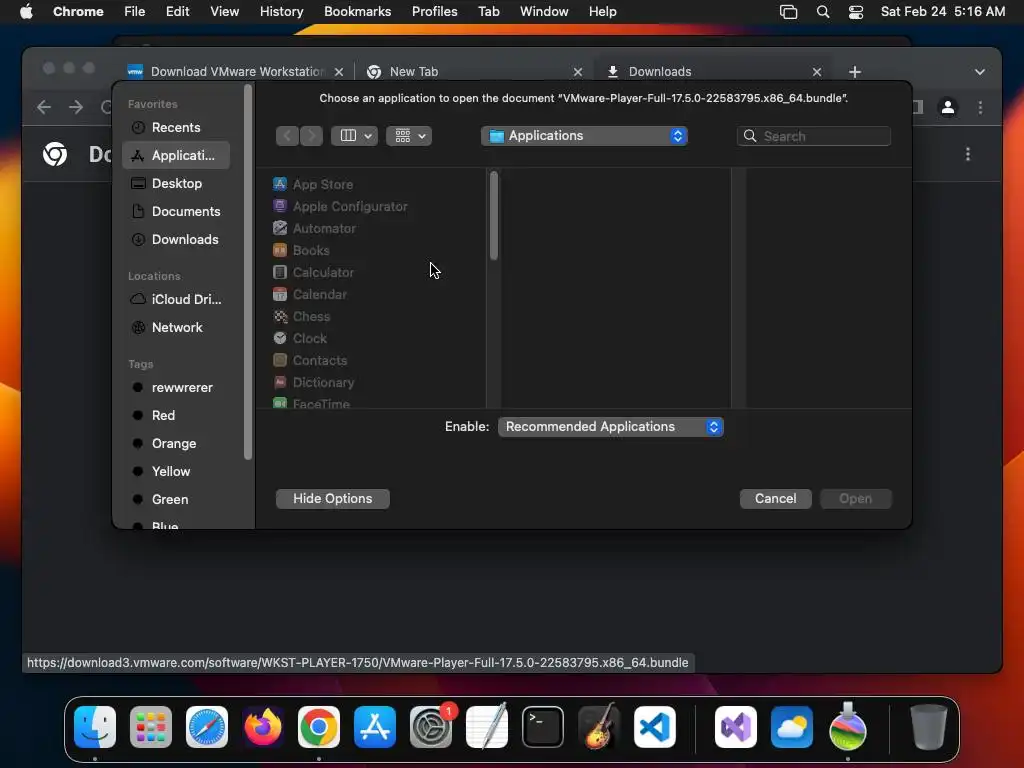Screen dimensions: 1024x768
Task: Open the Profiles menu
Action: [x=434, y=12]
